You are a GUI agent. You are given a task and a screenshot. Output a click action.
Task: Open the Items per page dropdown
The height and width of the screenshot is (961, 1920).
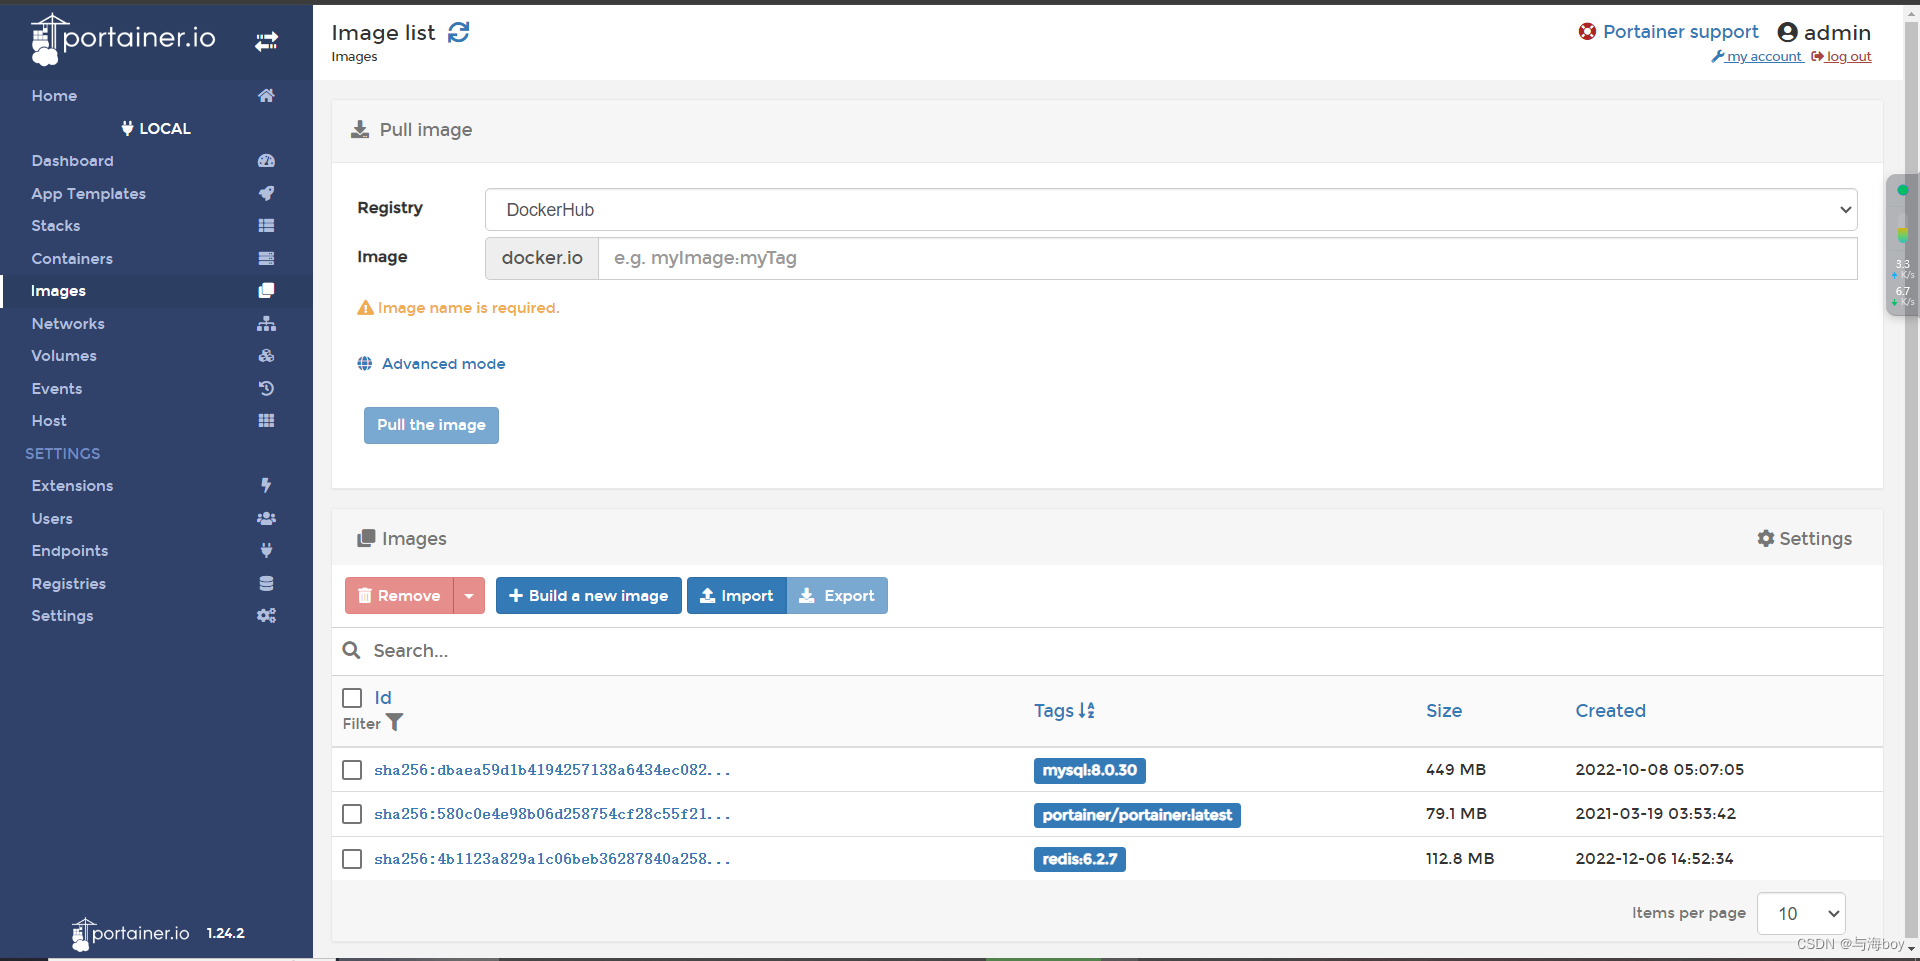1801,913
